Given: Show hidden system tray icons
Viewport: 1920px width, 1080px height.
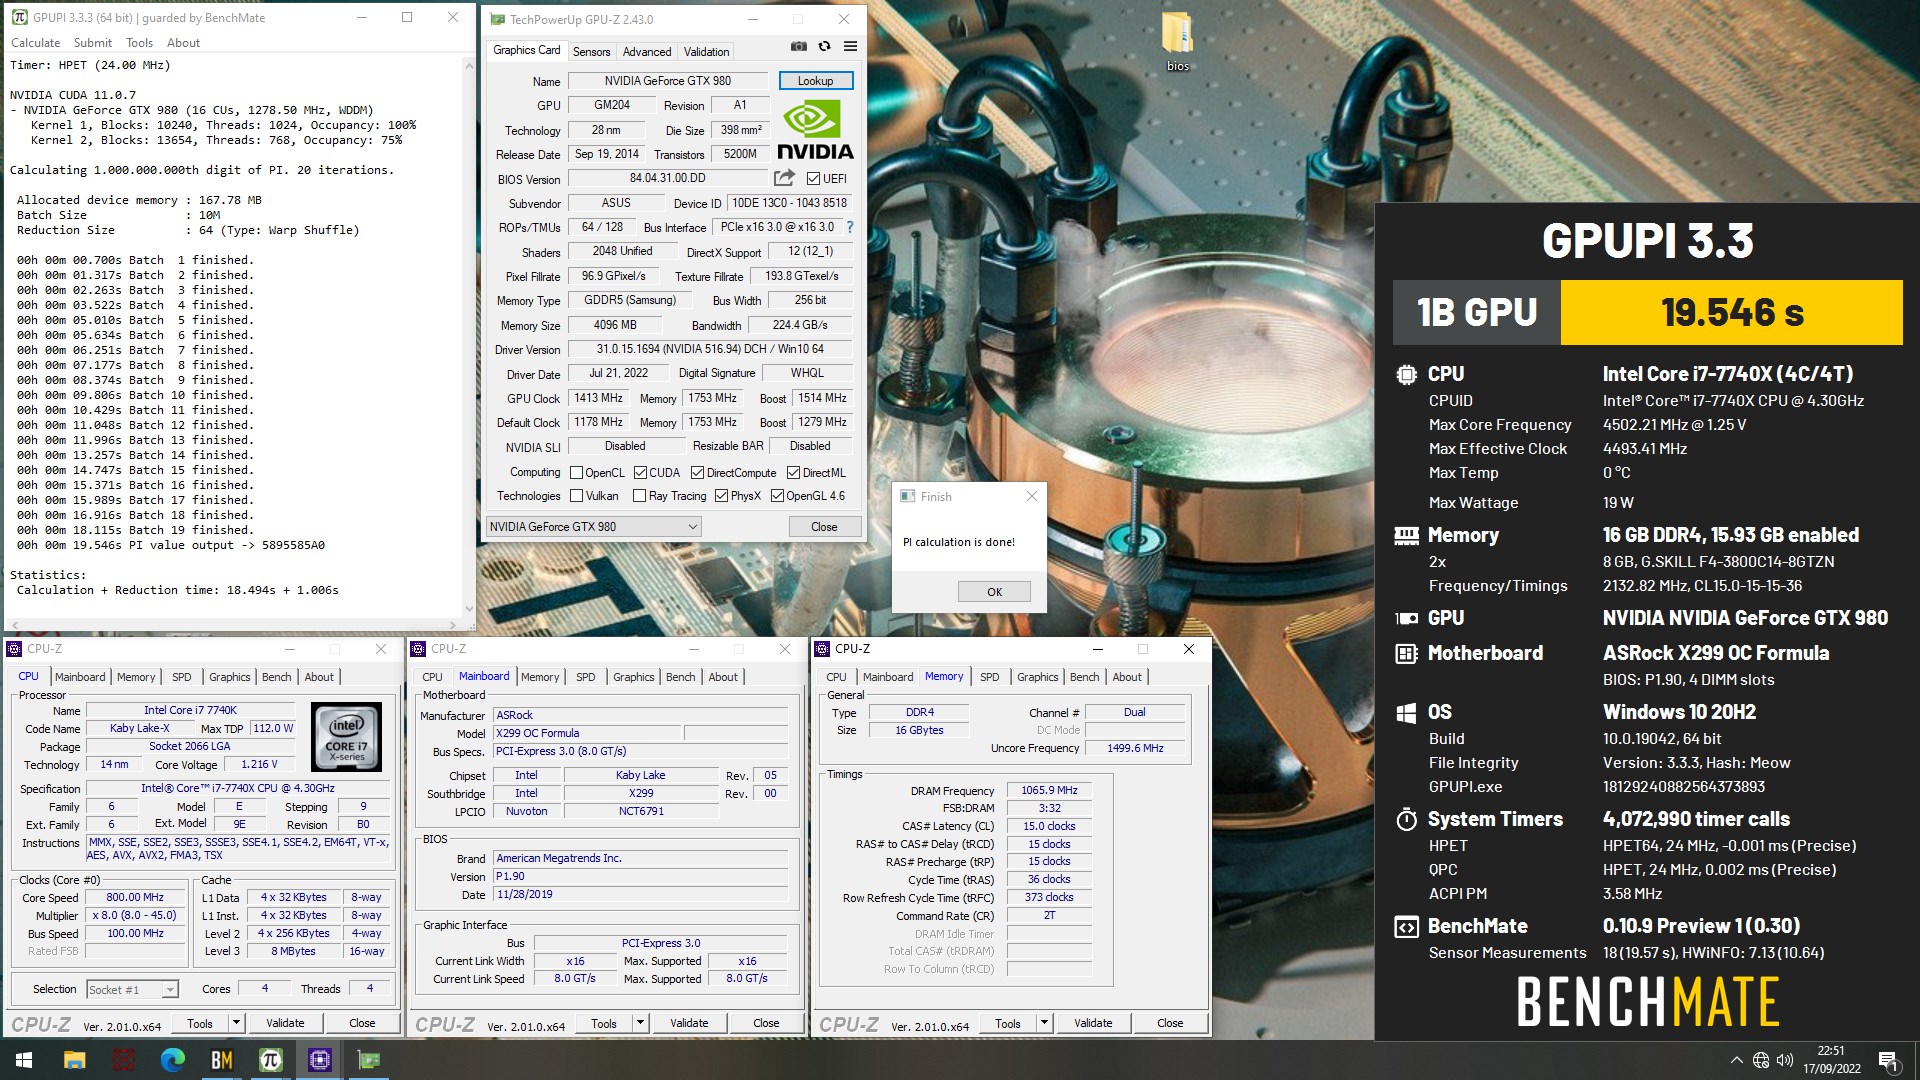Looking at the screenshot, I should (1736, 1060).
